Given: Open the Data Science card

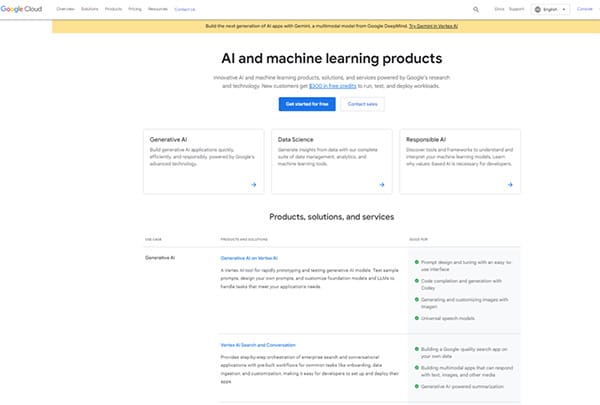Looking at the screenshot, I should tap(332, 161).
